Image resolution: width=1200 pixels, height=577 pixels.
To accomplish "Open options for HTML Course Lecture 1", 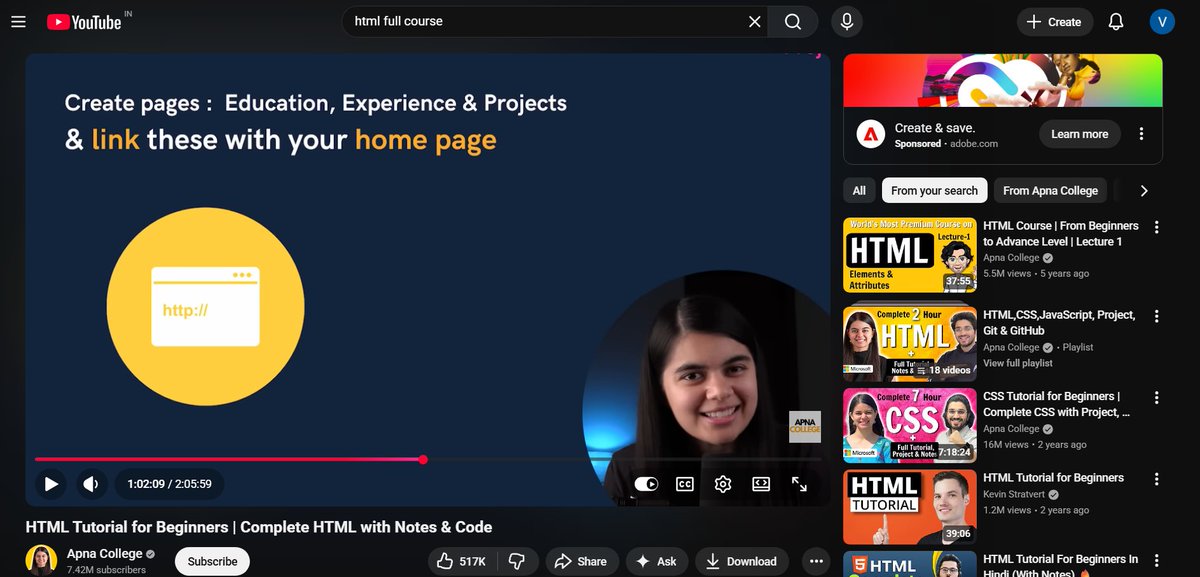I will click(1157, 227).
